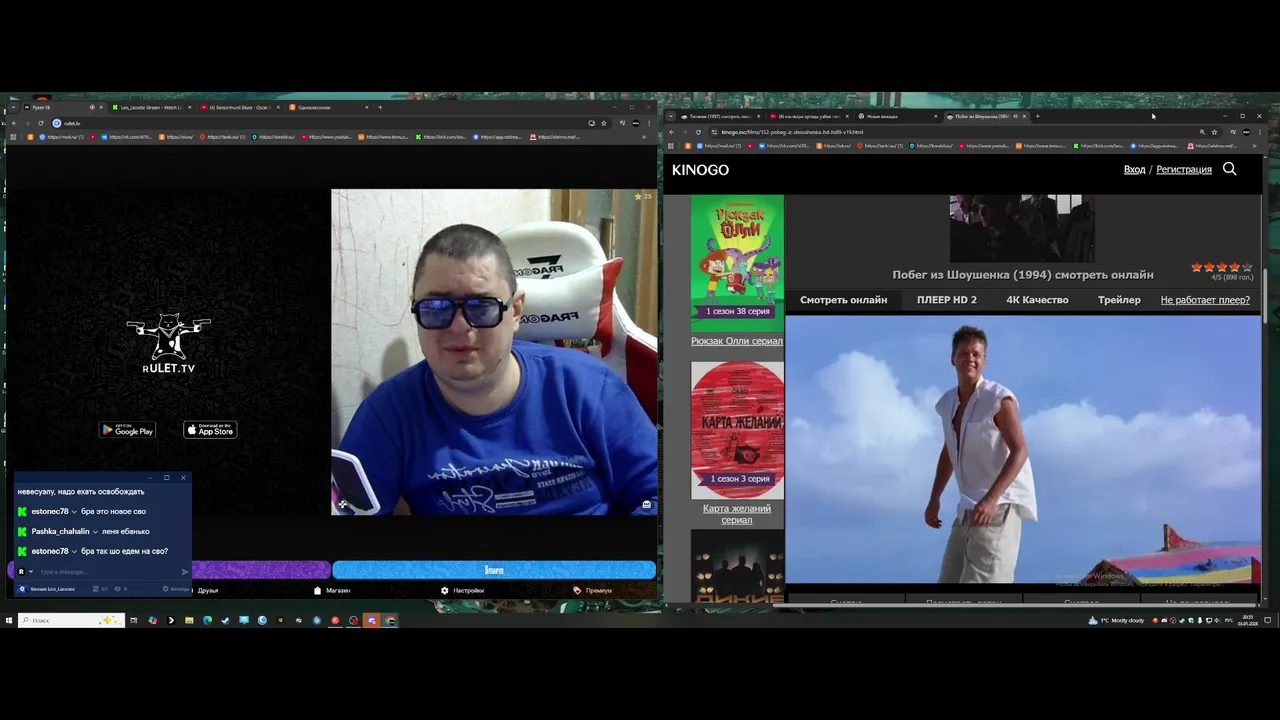This screenshot has width=1280, height=720.
Task: Open the Регистрация registration link
Action: [x=1184, y=169]
